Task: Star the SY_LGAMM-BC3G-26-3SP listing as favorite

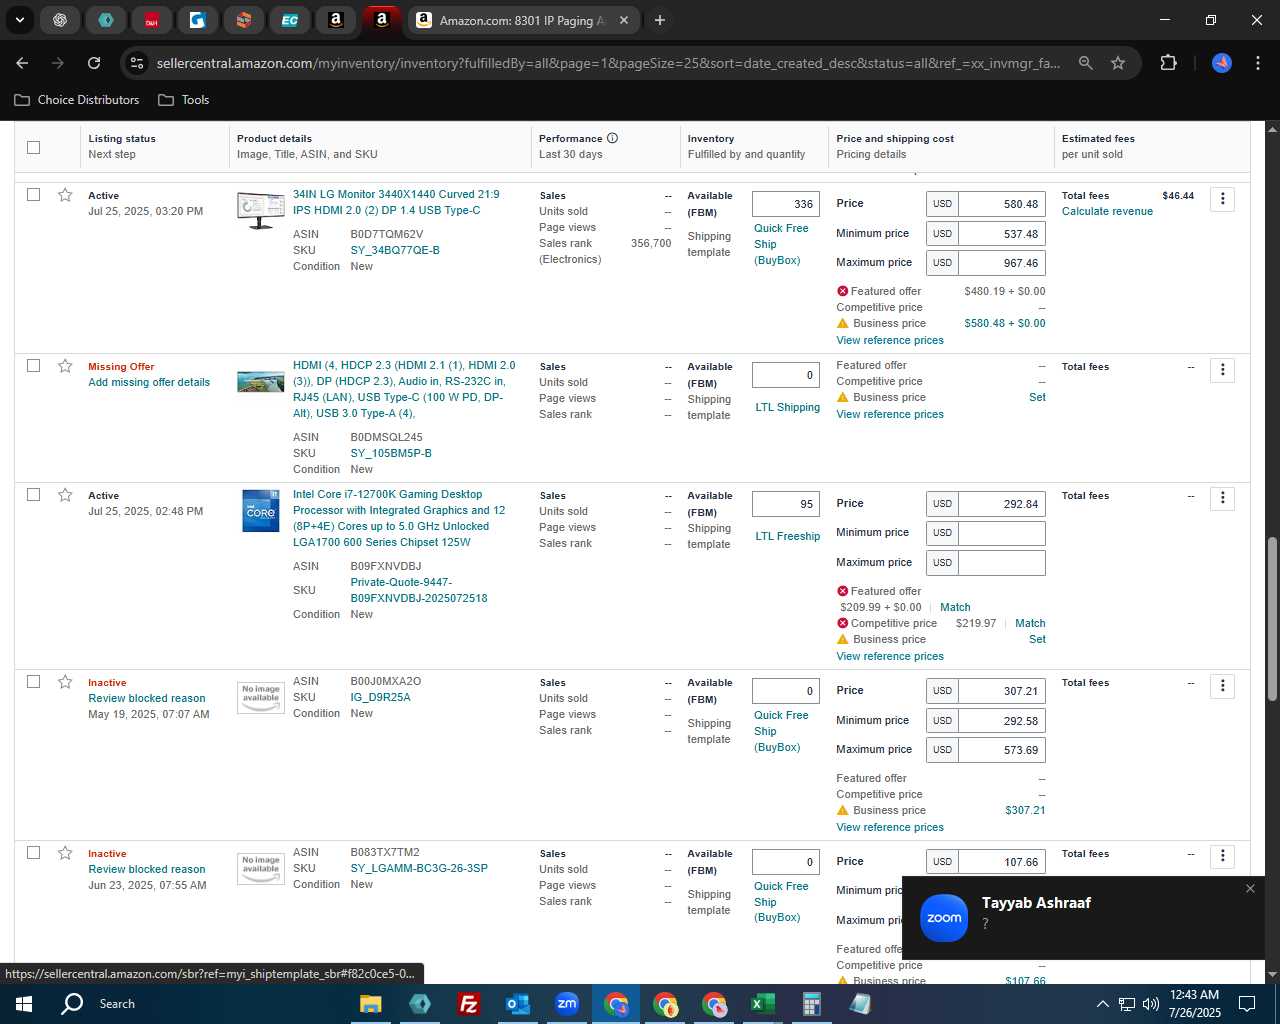Action: pos(65,853)
